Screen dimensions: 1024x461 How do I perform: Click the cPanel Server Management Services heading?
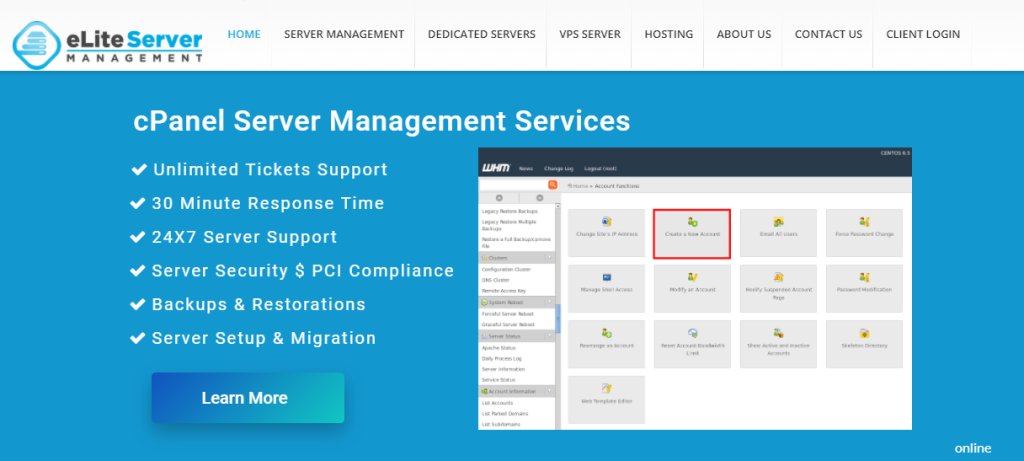click(x=381, y=121)
